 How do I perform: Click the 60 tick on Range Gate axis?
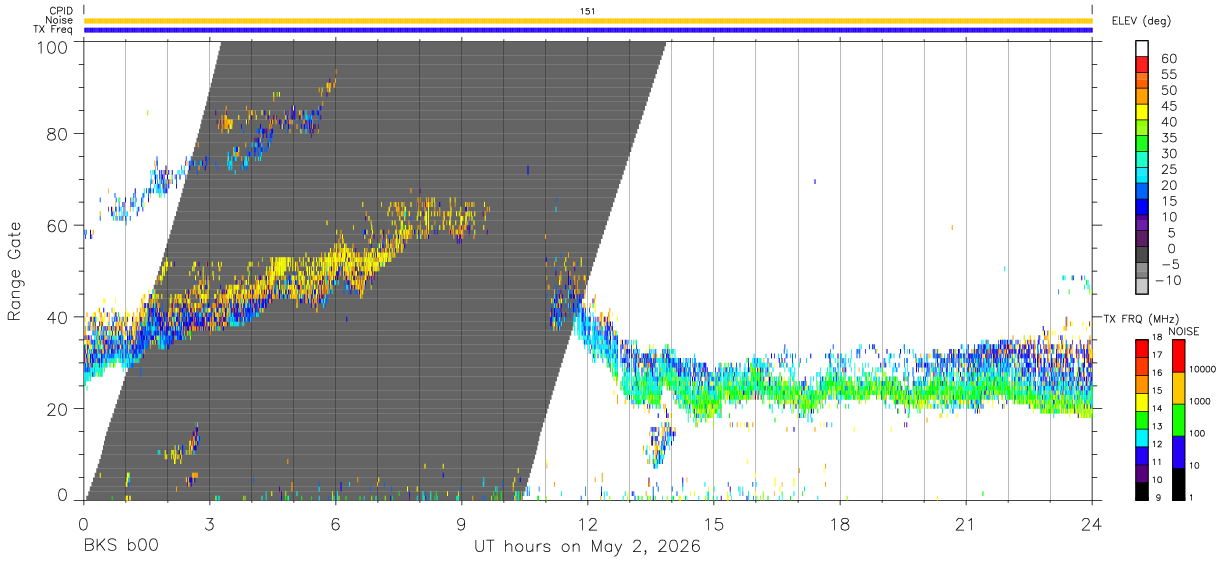point(59,225)
